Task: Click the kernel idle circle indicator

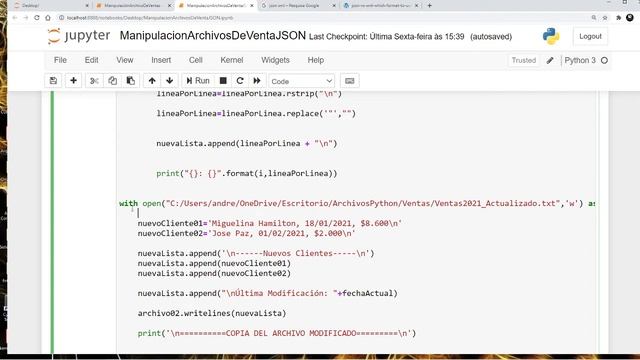Action: [x=604, y=60]
